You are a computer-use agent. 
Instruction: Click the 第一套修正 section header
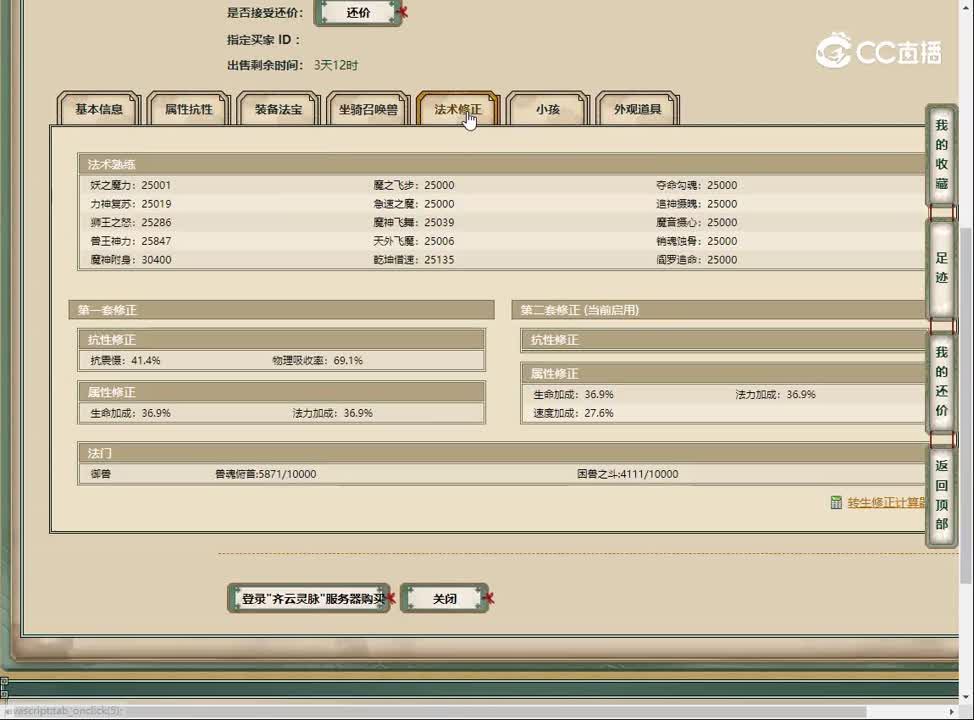click(281, 311)
